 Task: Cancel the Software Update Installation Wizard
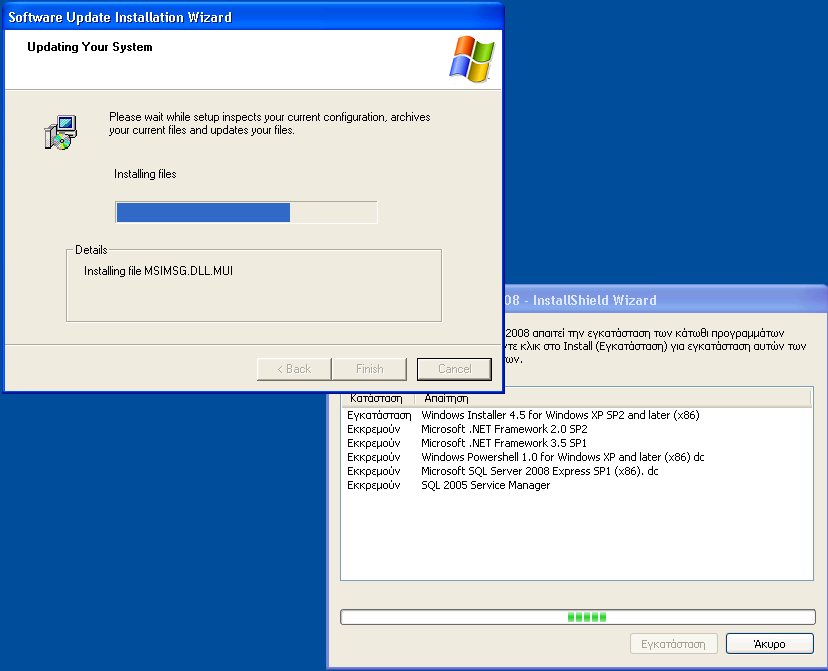(454, 369)
